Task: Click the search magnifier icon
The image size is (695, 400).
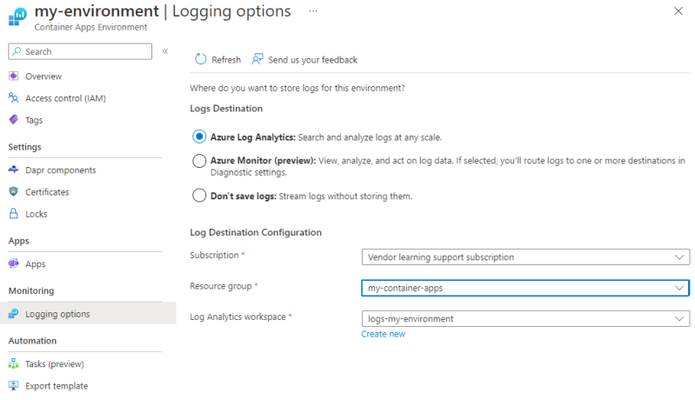Action: pos(16,51)
